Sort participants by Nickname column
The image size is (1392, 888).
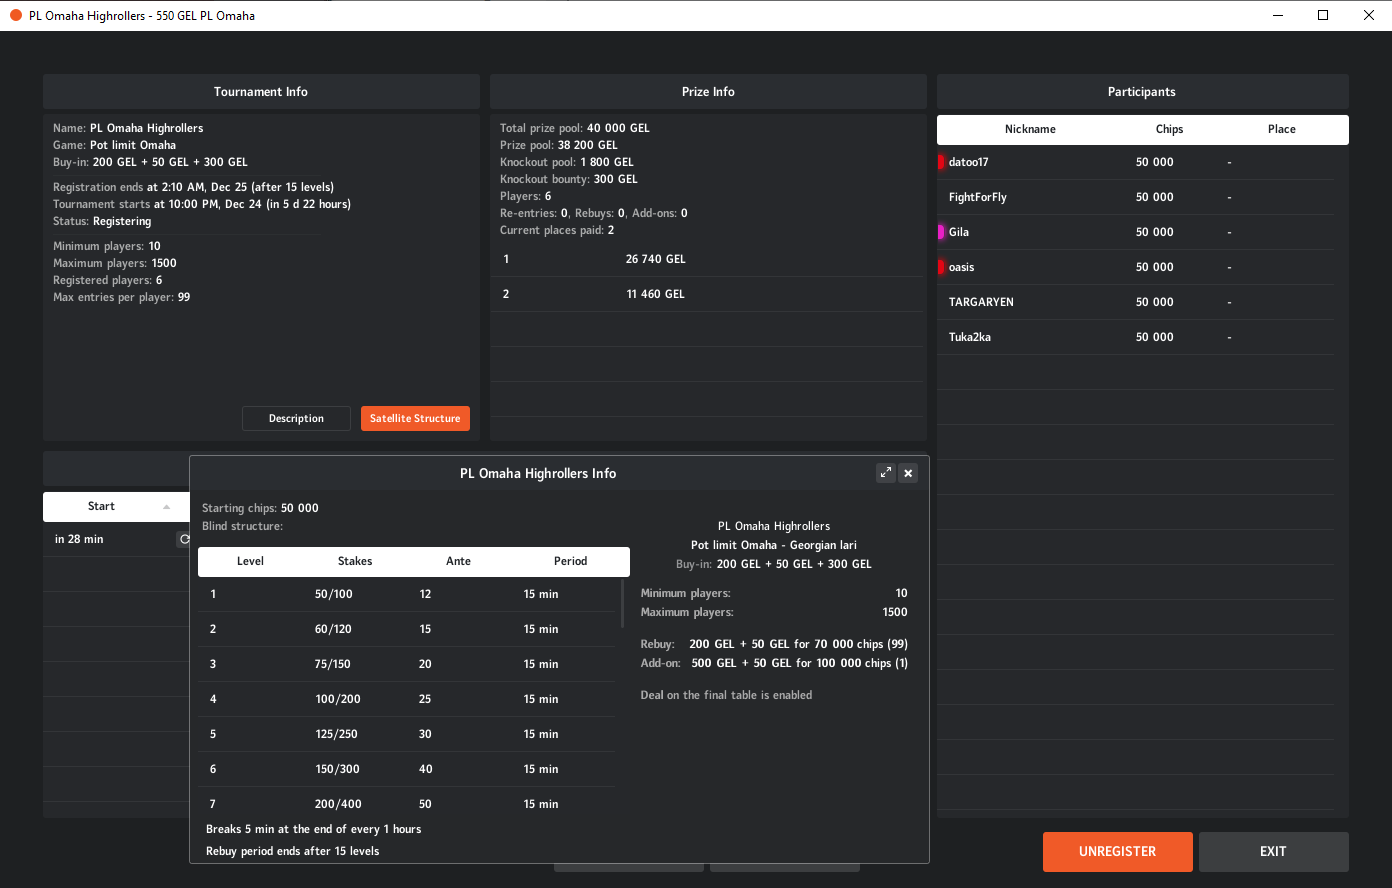(x=1030, y=129)
